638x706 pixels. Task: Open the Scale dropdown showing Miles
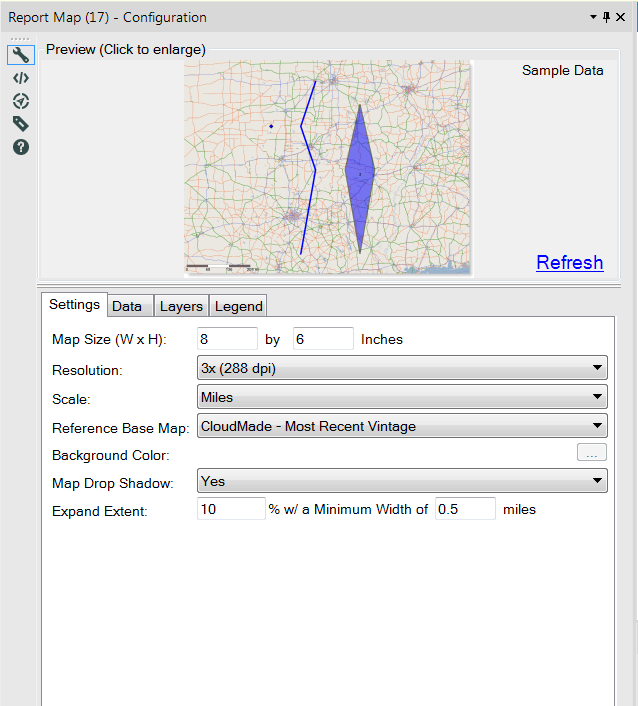402,397
